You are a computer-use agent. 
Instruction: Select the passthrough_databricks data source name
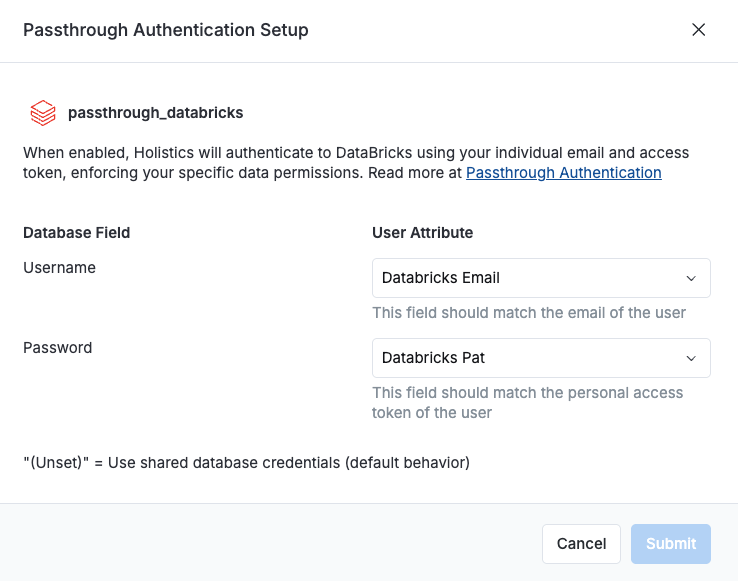(155, 113)
